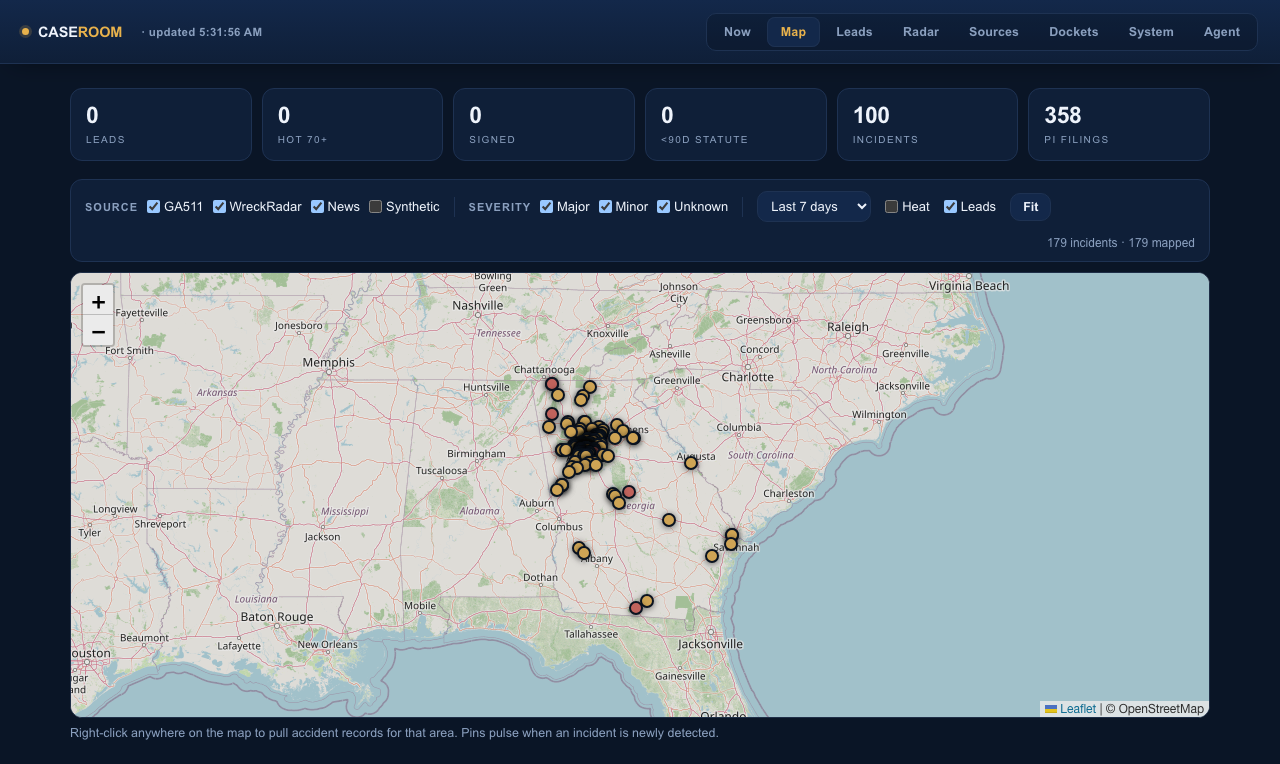
Task: Open the Leads tab
Action: 854,32
